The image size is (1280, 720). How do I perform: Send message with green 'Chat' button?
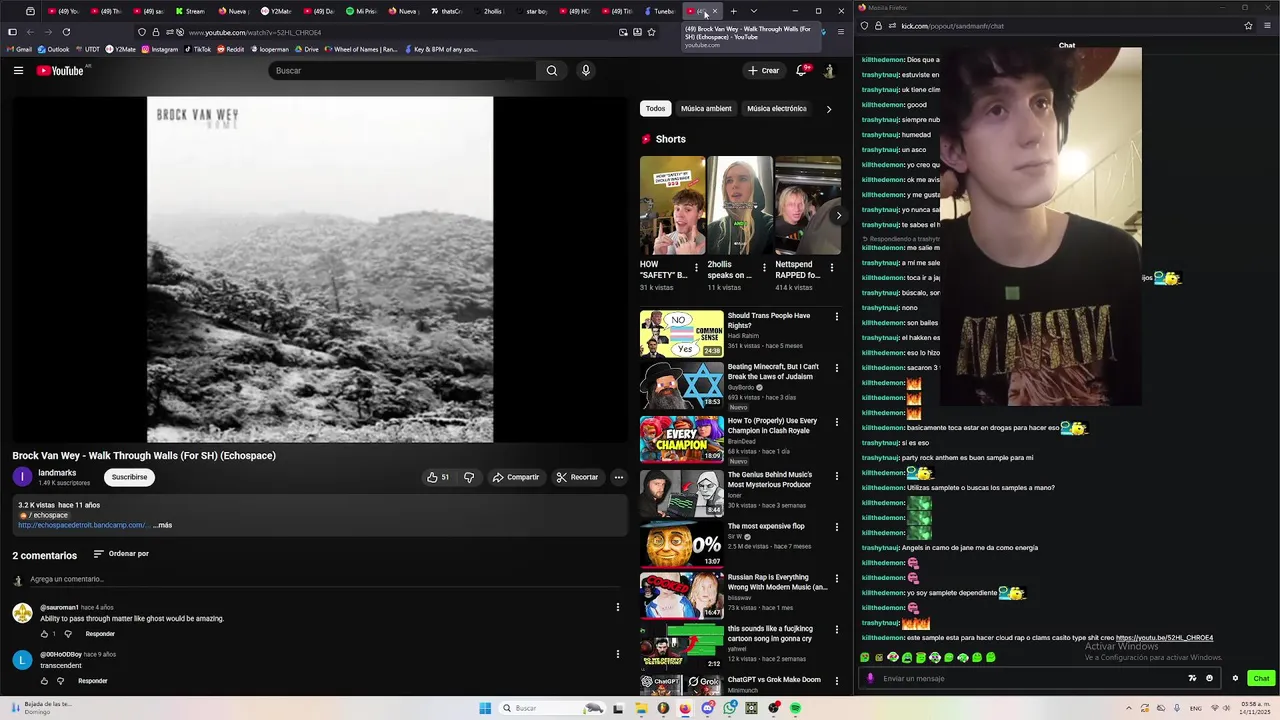pyautogui.click(x=1261, y=678)
